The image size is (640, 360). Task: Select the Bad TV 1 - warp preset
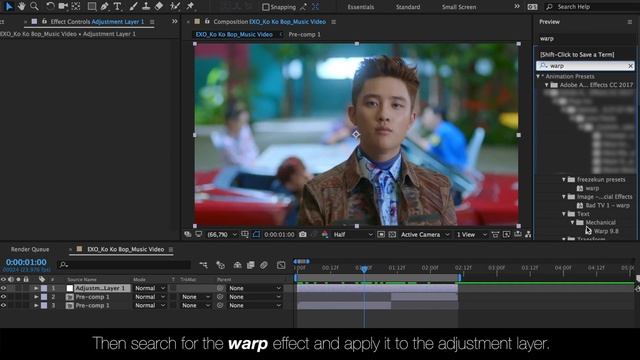[x=607, y=205]
